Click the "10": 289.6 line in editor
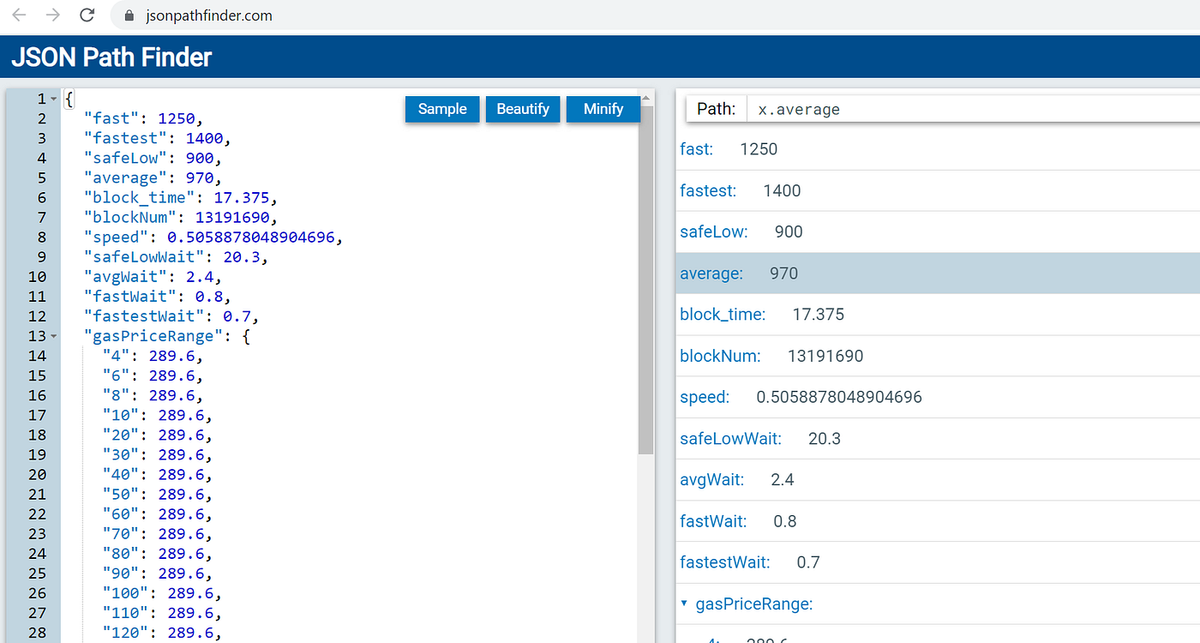 pyautogui.click(x=158, y=415)
